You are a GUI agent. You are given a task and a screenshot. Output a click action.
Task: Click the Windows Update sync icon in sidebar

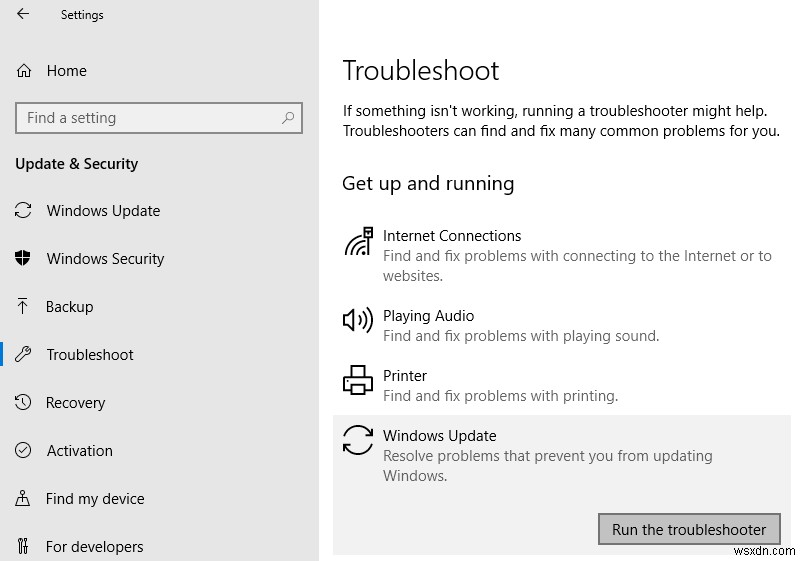tap(24, 211)
